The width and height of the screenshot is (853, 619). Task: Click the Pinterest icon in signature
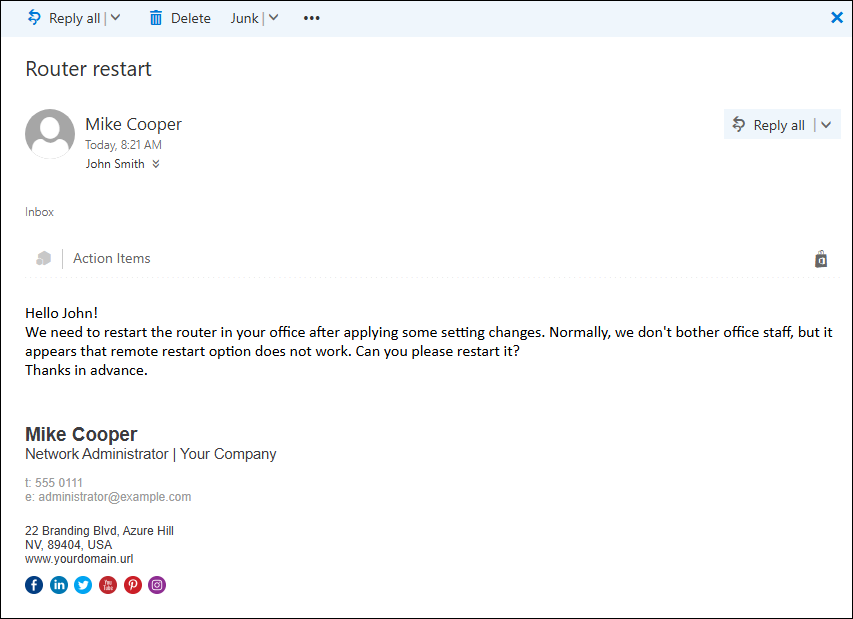(132, 585)
